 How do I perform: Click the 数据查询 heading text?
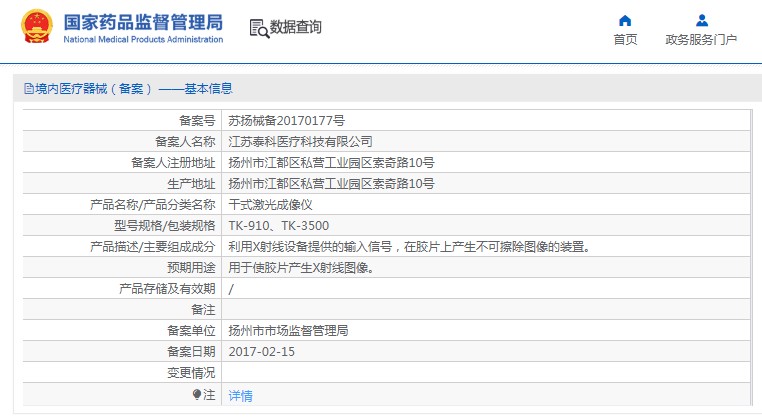(x=295, y=27)
